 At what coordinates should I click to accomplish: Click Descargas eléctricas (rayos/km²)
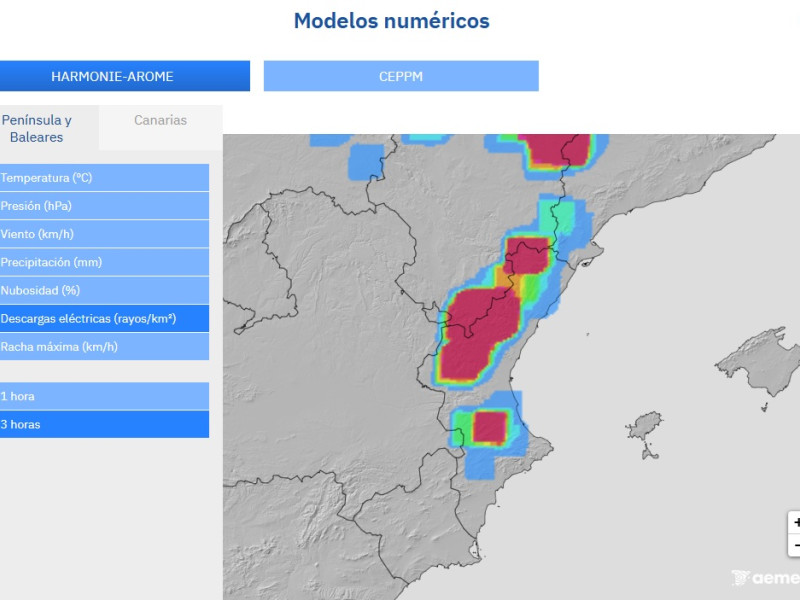tap(104, 318)
